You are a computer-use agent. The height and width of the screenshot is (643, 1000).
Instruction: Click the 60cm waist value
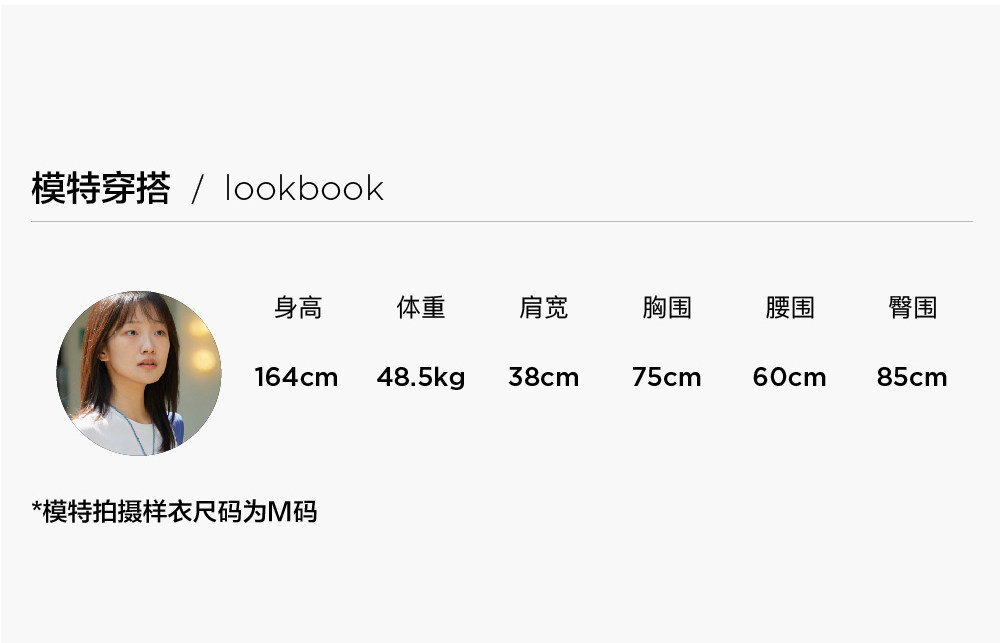pyautogui.click(x=790, y=377)
